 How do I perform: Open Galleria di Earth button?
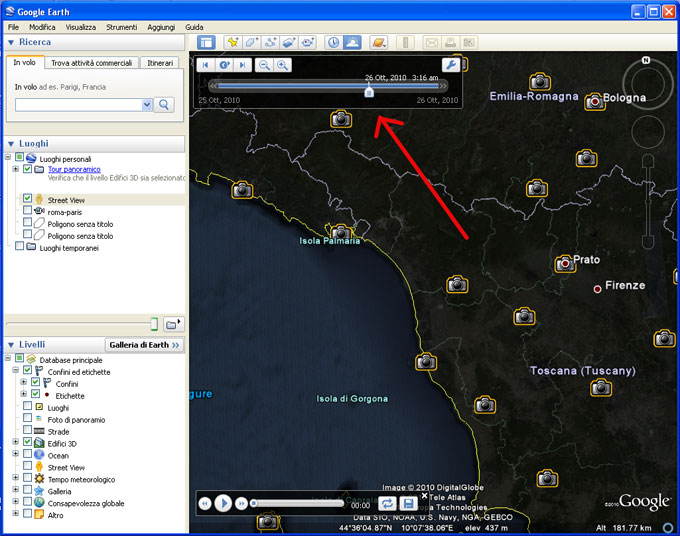[144, 345]
